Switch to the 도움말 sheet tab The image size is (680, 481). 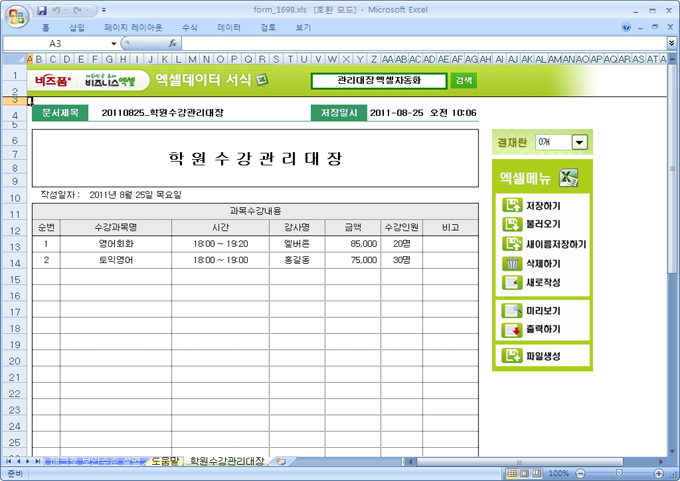coord(165,461)
